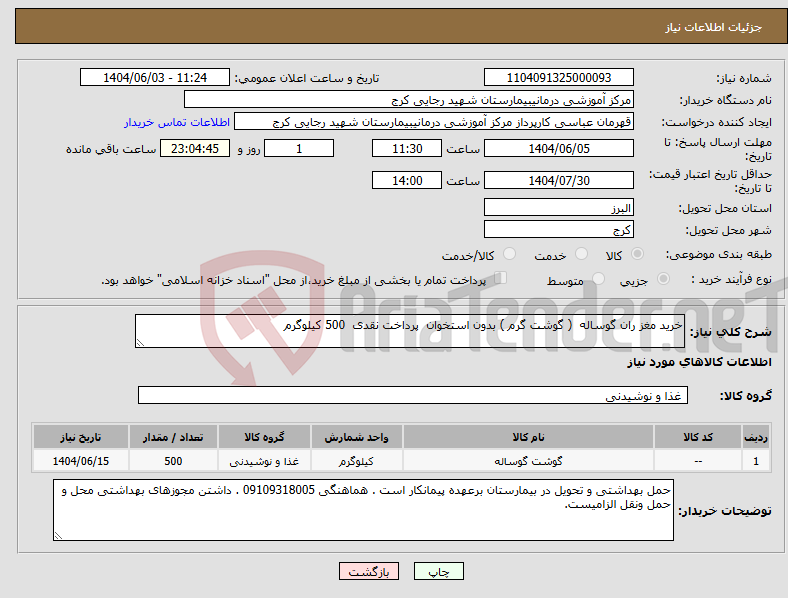
Task: Click the توضیحات خریدار notes textarea
Action: pos(363,510)
